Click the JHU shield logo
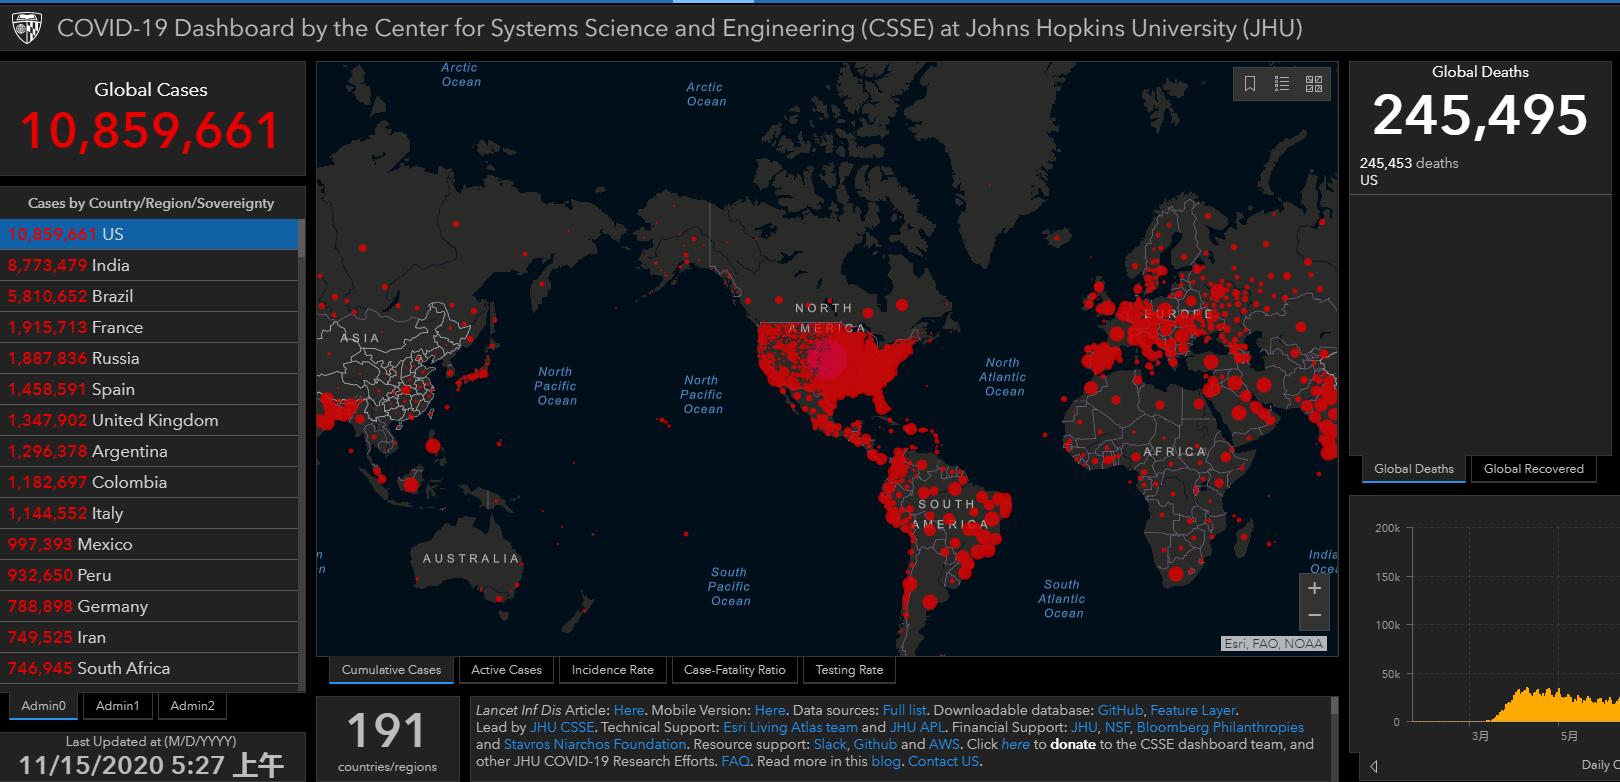This screenshot has width=1620, height=782. tap(27, 28)
